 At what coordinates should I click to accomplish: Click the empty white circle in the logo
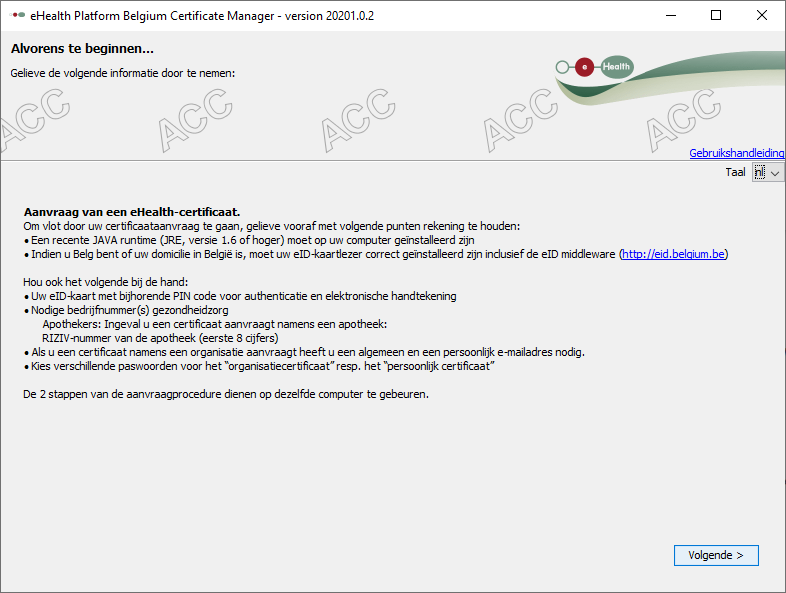click(562, 67)
